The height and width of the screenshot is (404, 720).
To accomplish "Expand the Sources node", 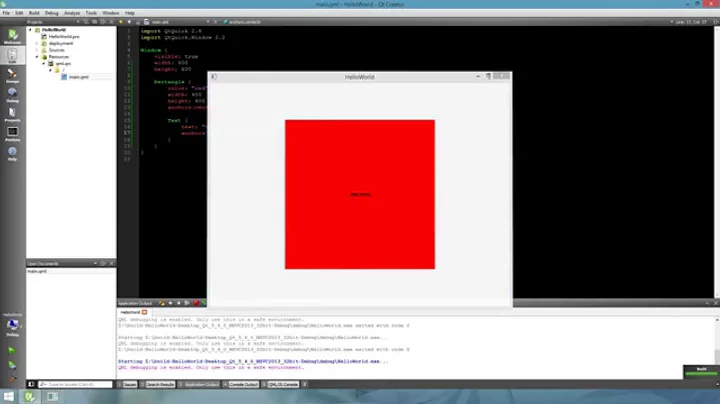I will pos(37,50).
